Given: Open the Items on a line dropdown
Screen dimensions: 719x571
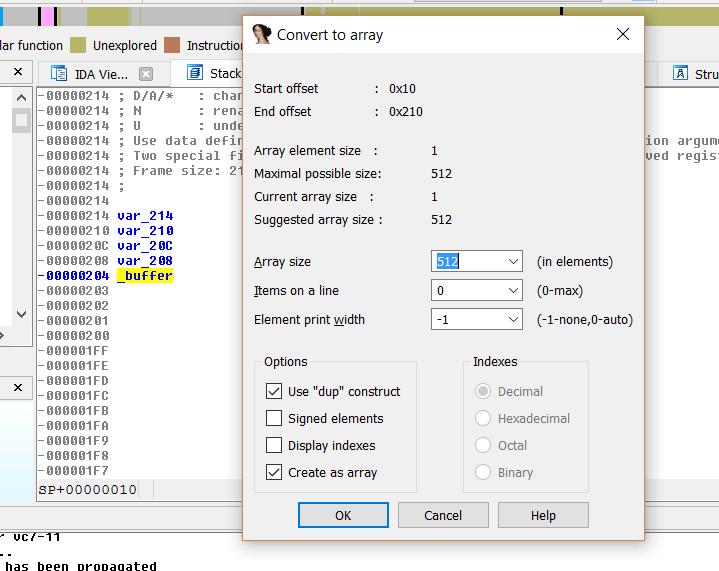Looking at the screenshot, I should 513,291.
